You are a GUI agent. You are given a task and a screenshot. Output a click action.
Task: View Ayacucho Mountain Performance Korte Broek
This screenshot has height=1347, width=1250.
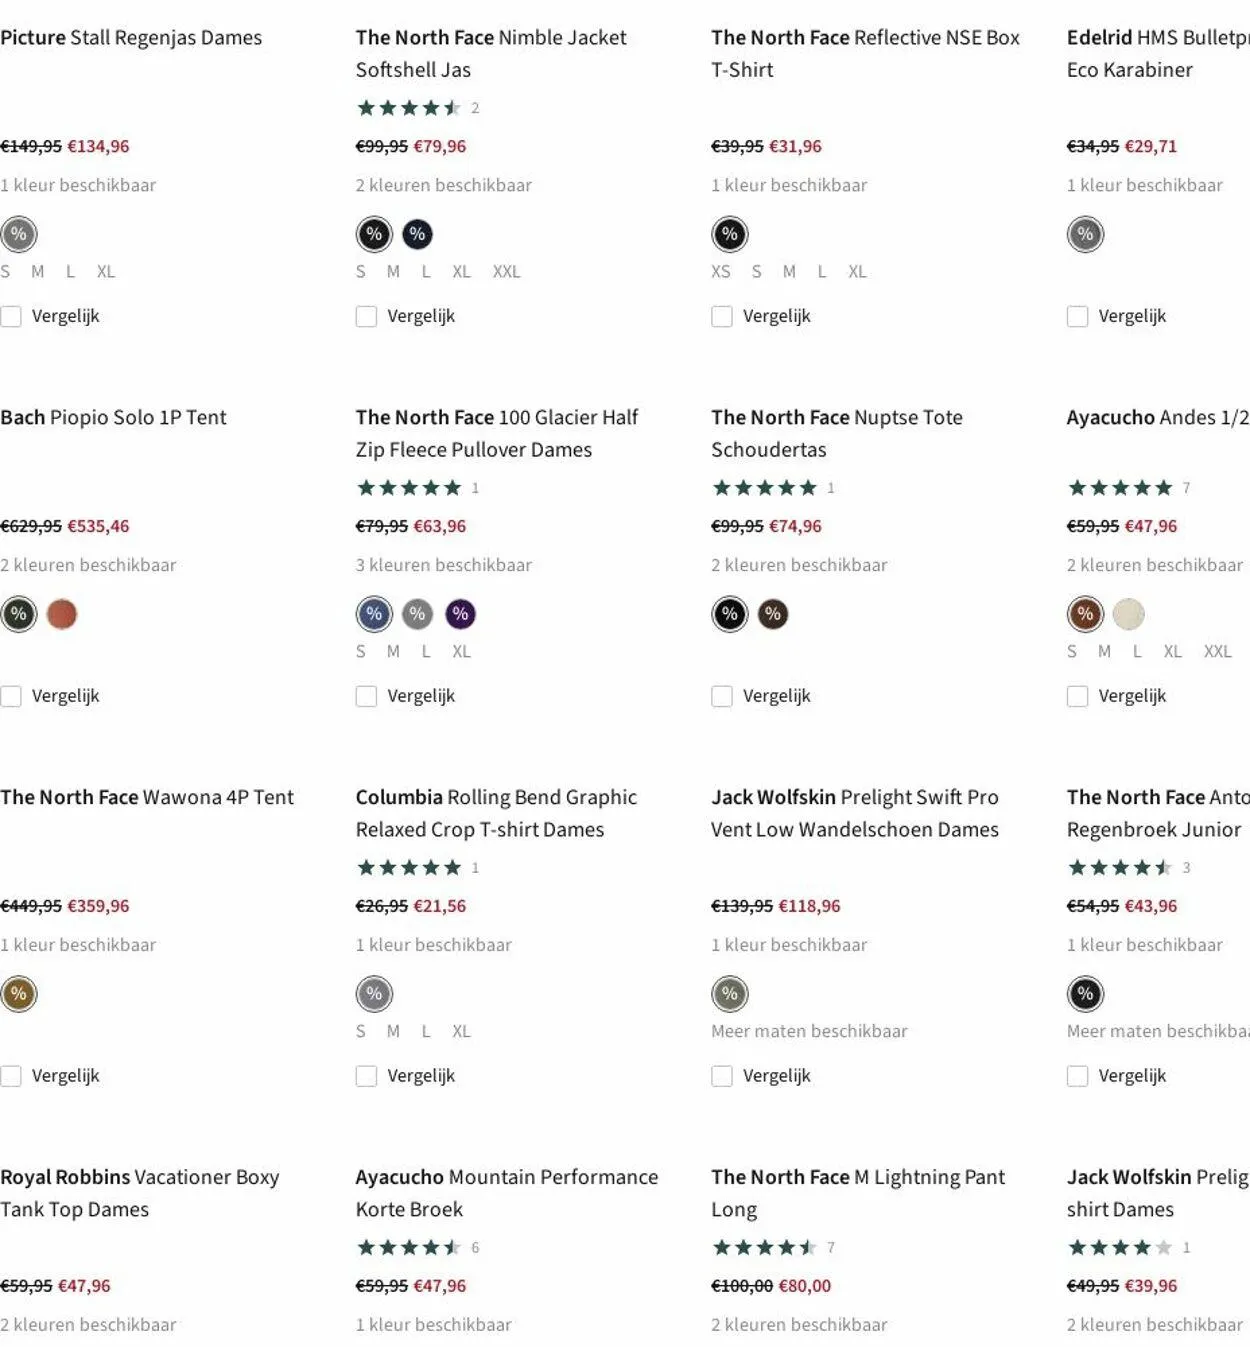506,1193
